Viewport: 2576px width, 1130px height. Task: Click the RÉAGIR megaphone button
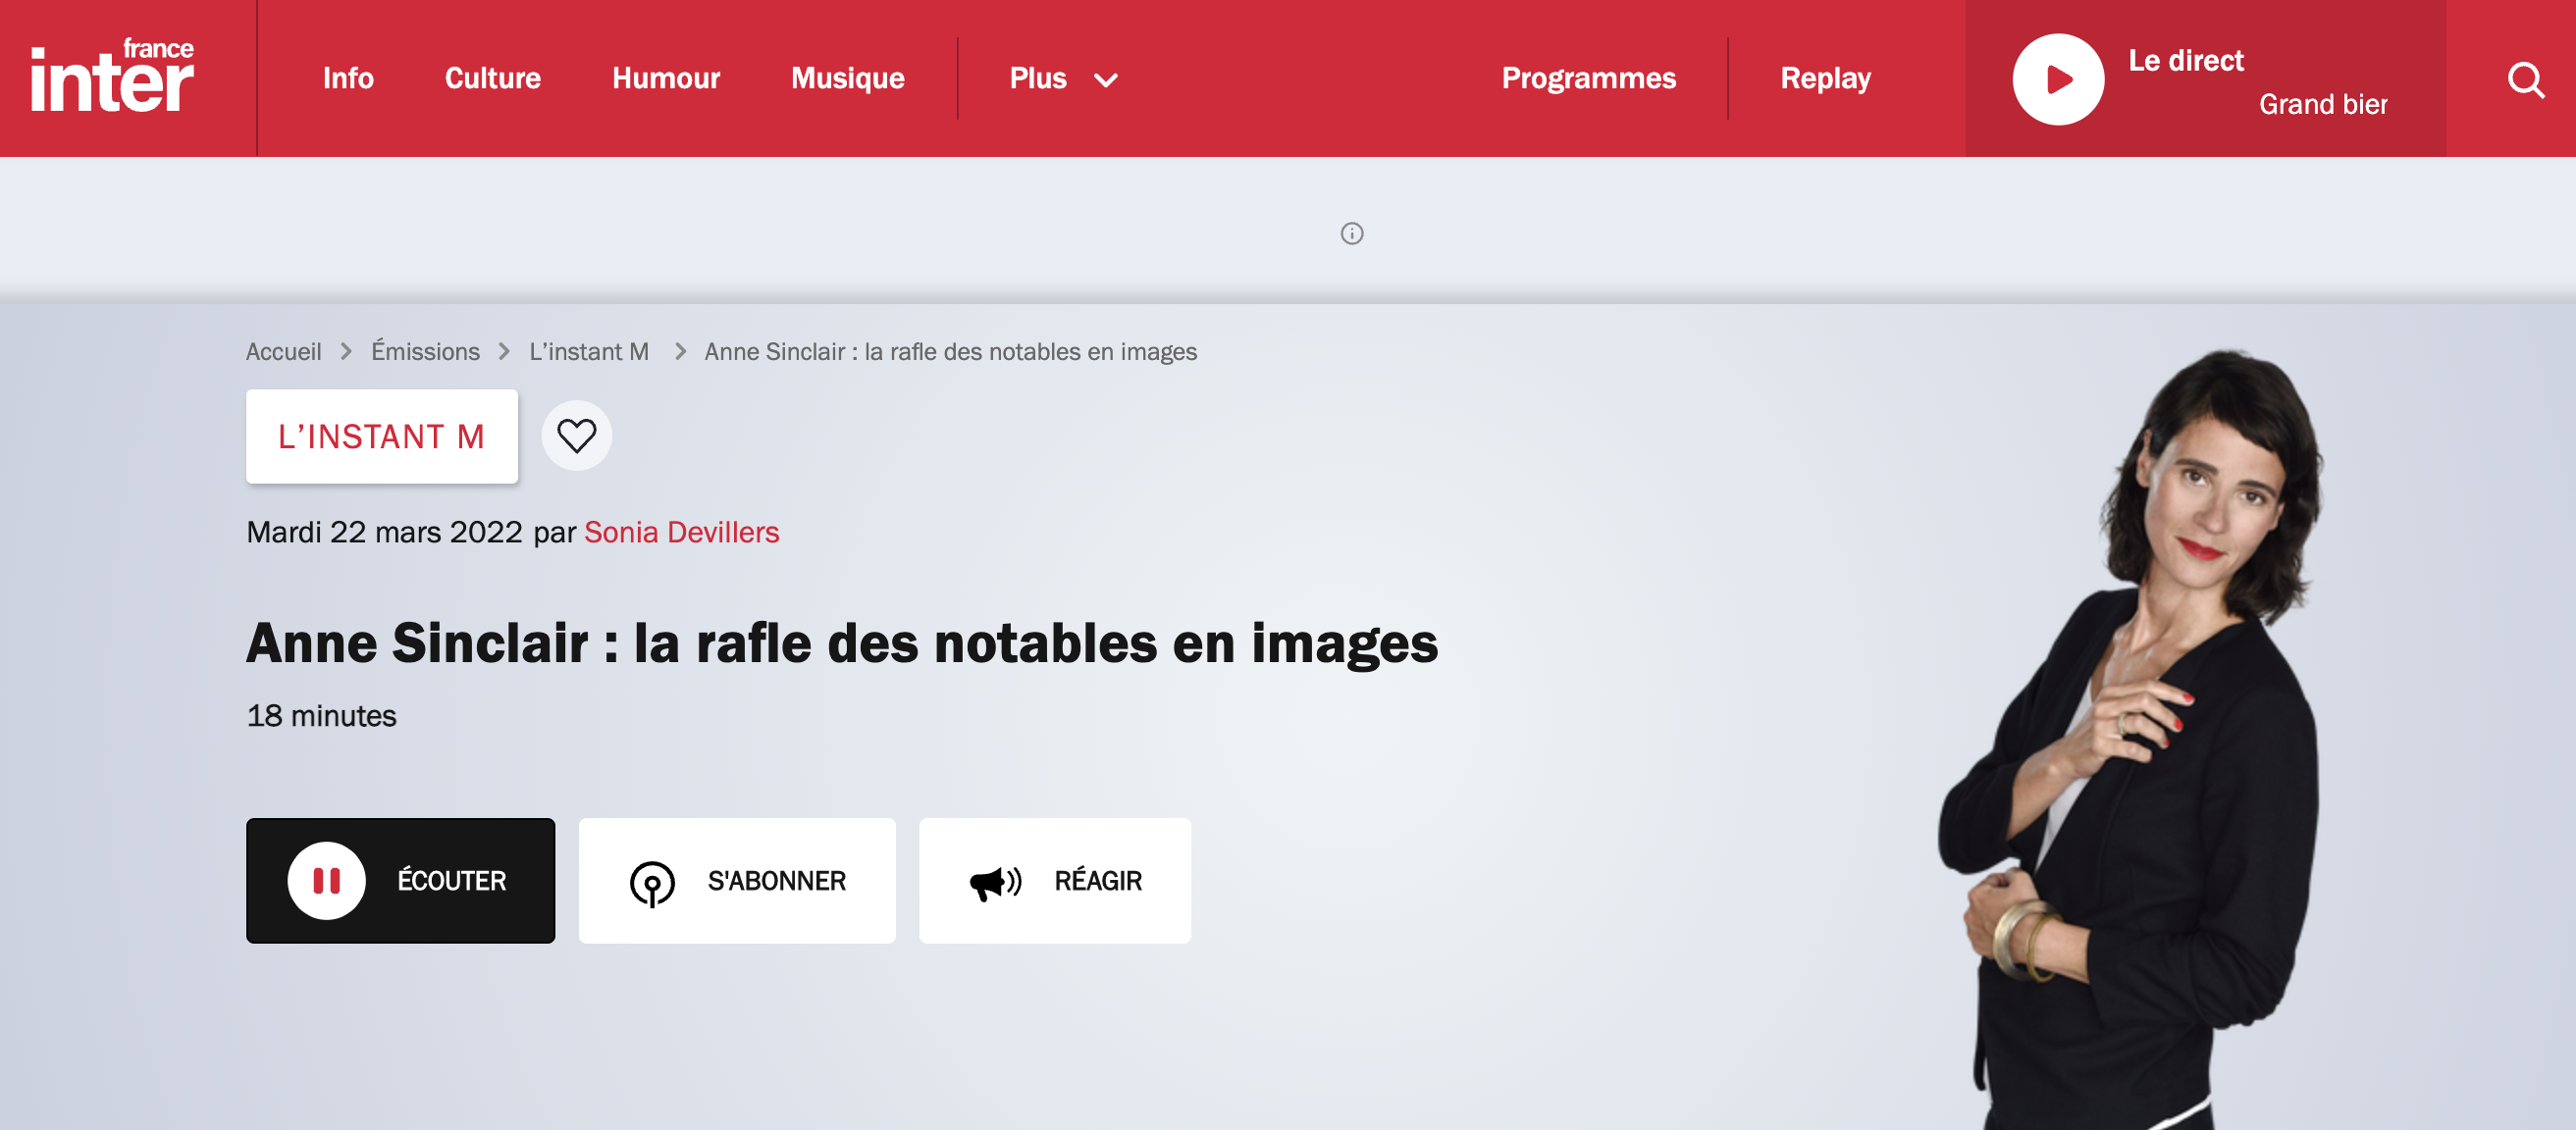1055,881
